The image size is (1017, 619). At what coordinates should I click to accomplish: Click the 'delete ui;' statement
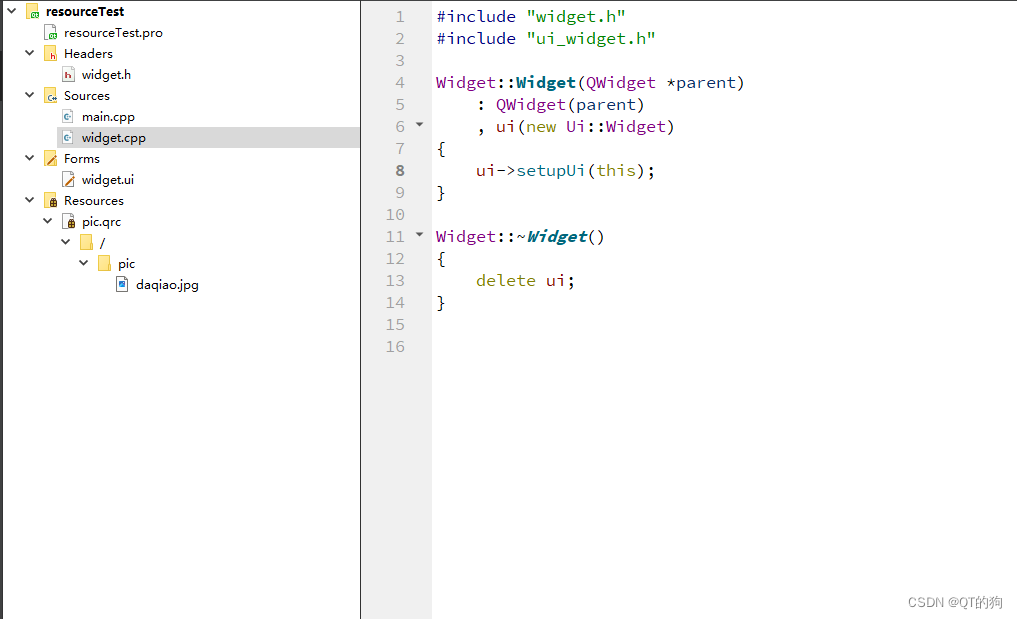(x=525, y=280)
